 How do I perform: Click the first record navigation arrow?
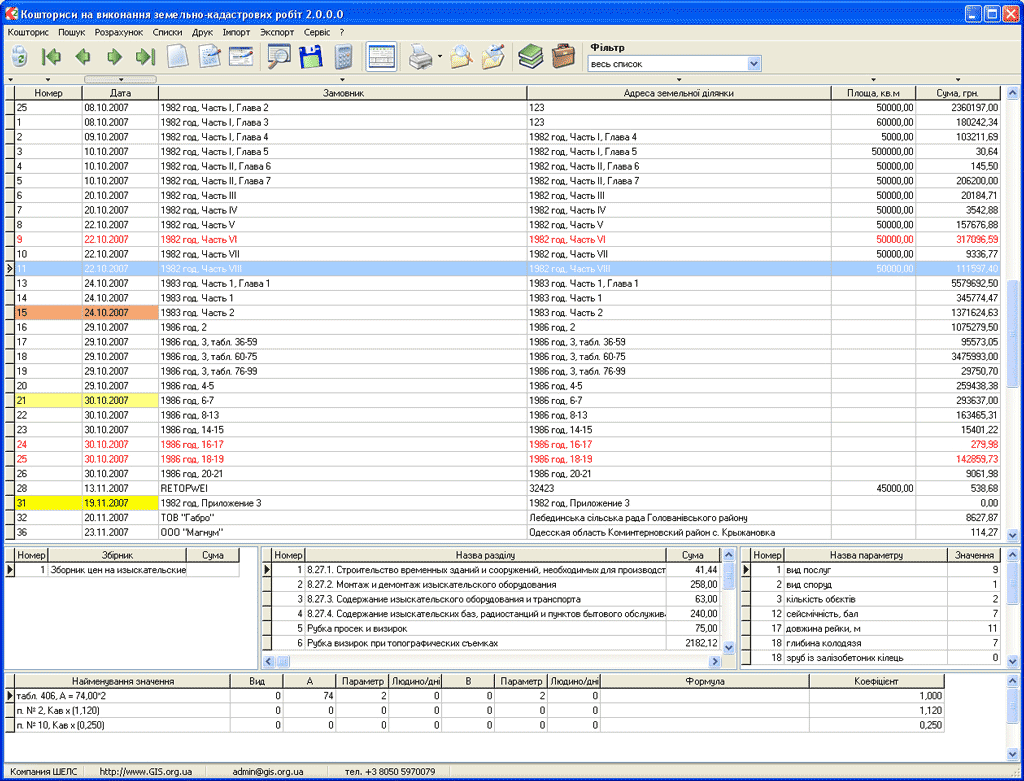(51, 57)
